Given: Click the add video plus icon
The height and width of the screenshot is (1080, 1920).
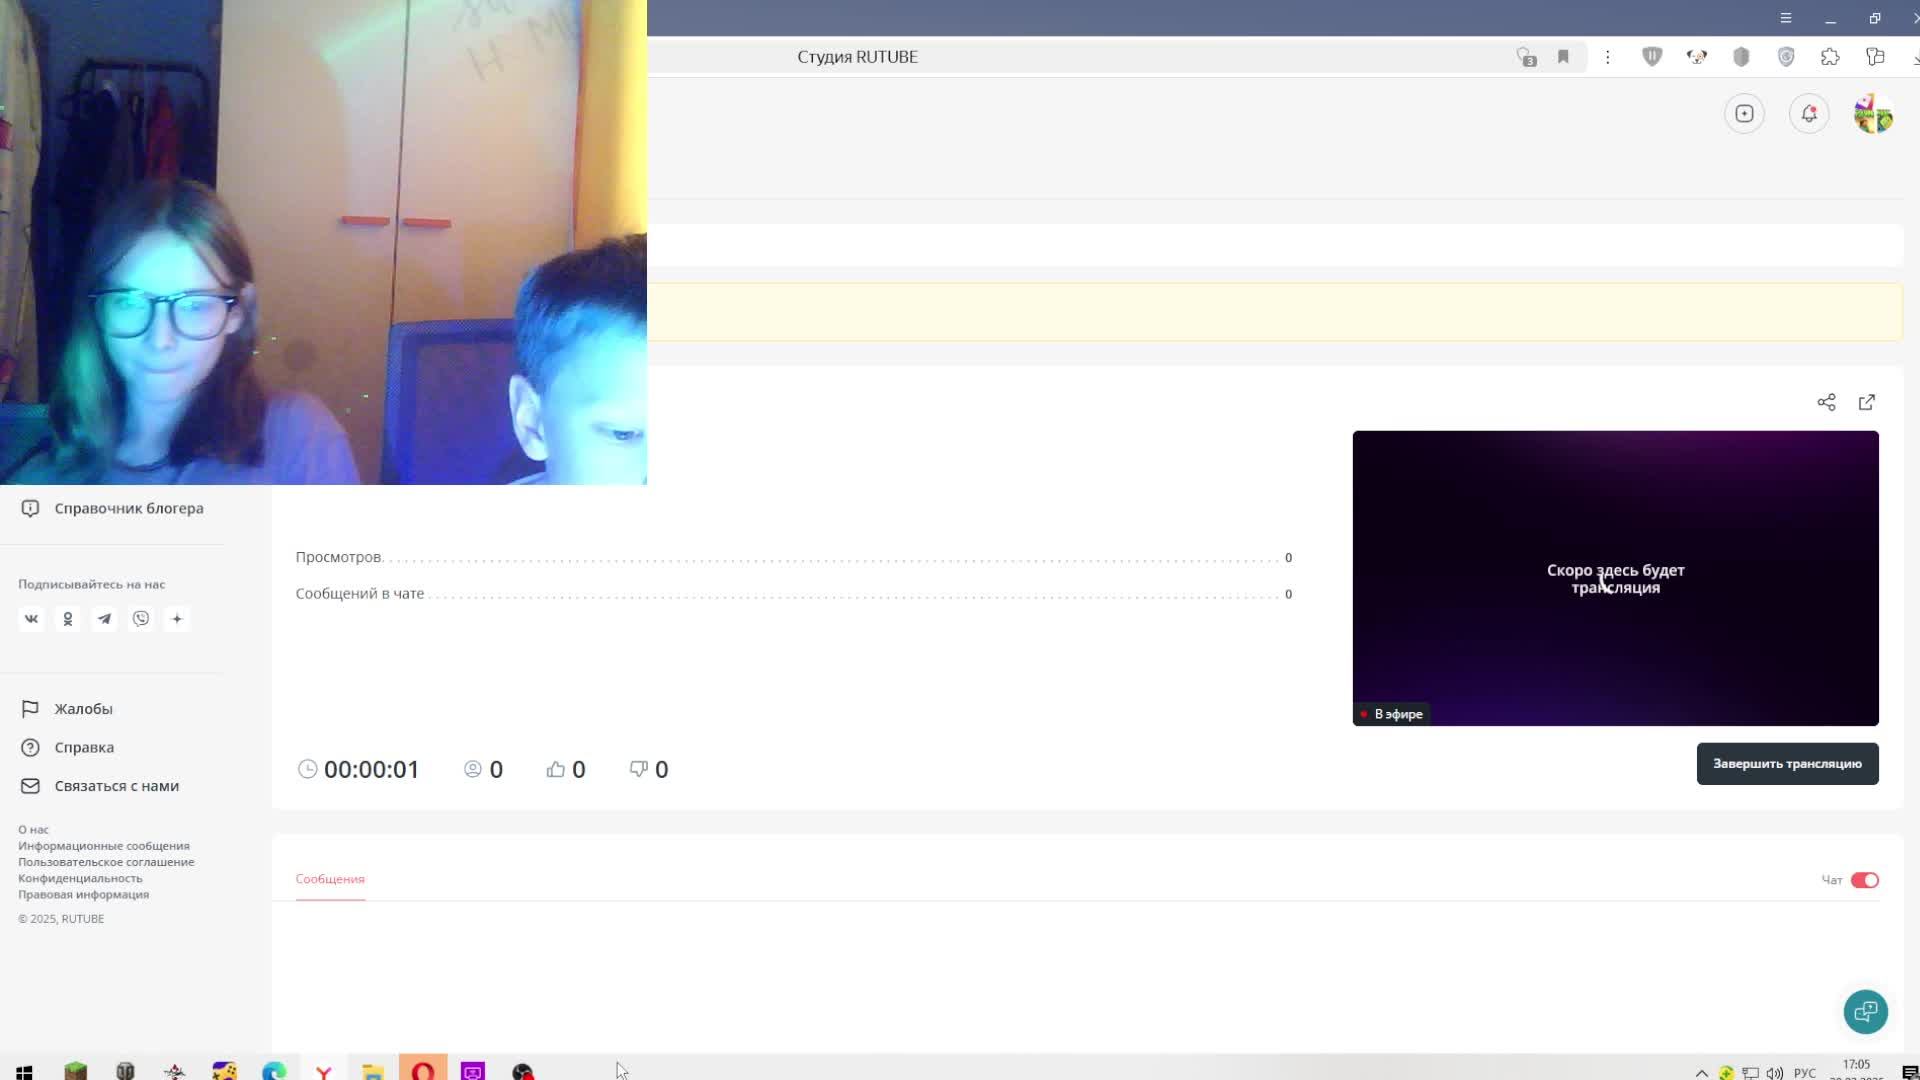Looking at the screenshot, I should pyautogui.click(x=1744, y=114).
